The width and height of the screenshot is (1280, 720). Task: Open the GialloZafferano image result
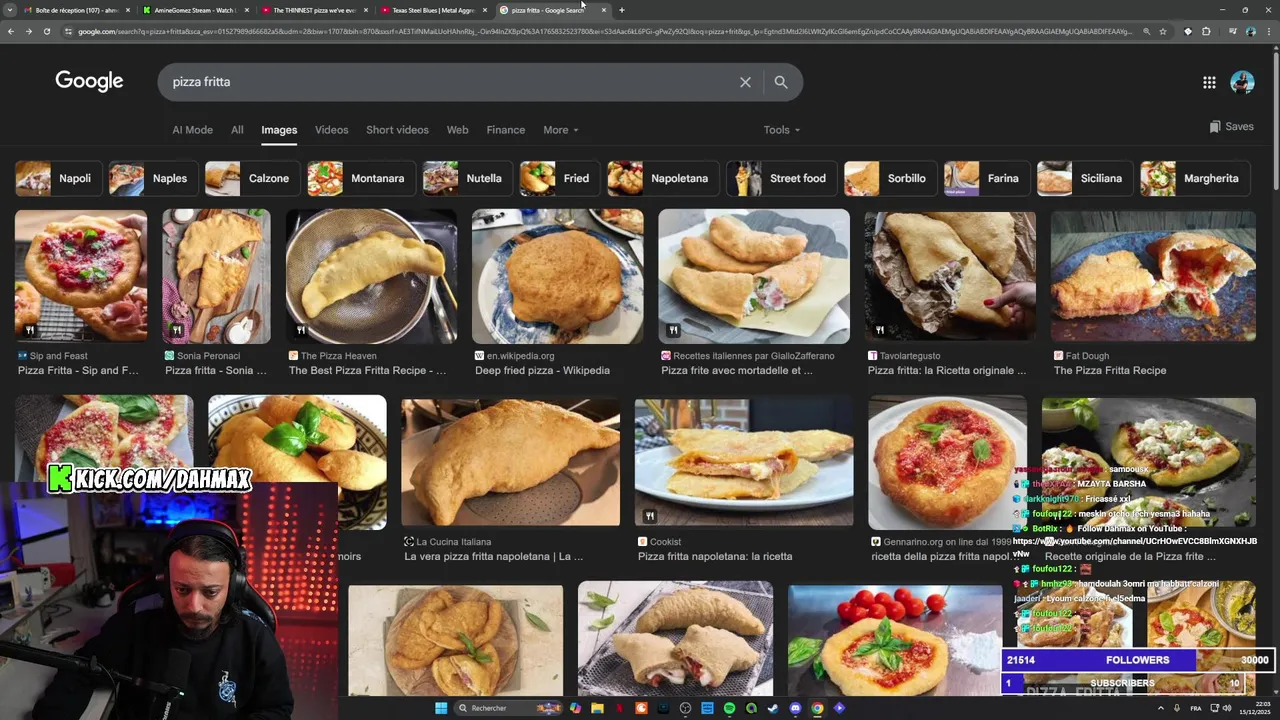[754, 276]
